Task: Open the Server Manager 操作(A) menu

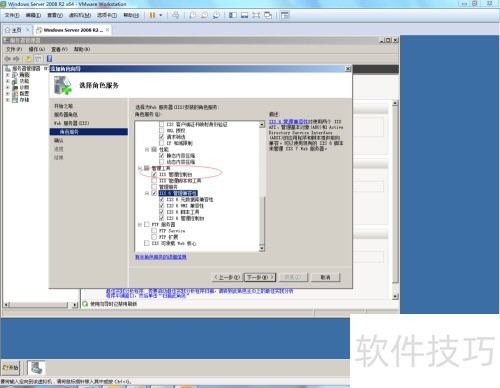Action: tap(36, 49)
